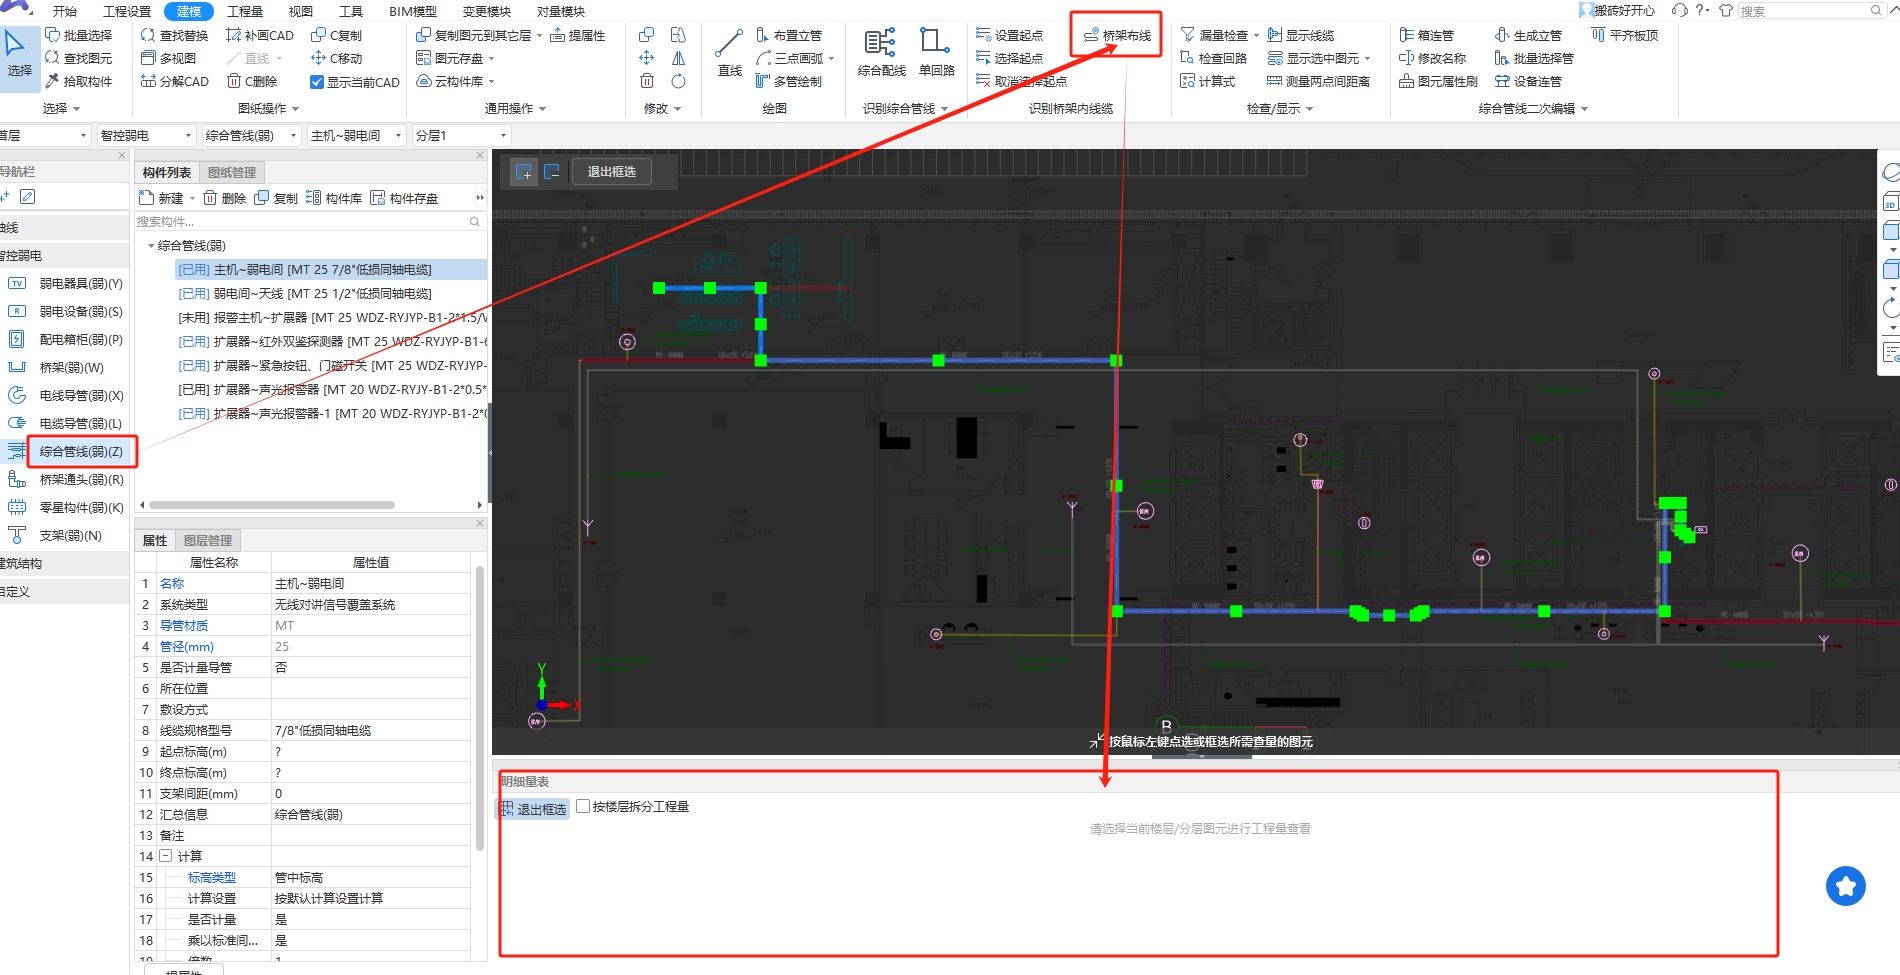Viewport: 1900px width, 975px height.
Task: Open the 漏量检查 dropdown arrow
Action: (x=1257, y=35)
